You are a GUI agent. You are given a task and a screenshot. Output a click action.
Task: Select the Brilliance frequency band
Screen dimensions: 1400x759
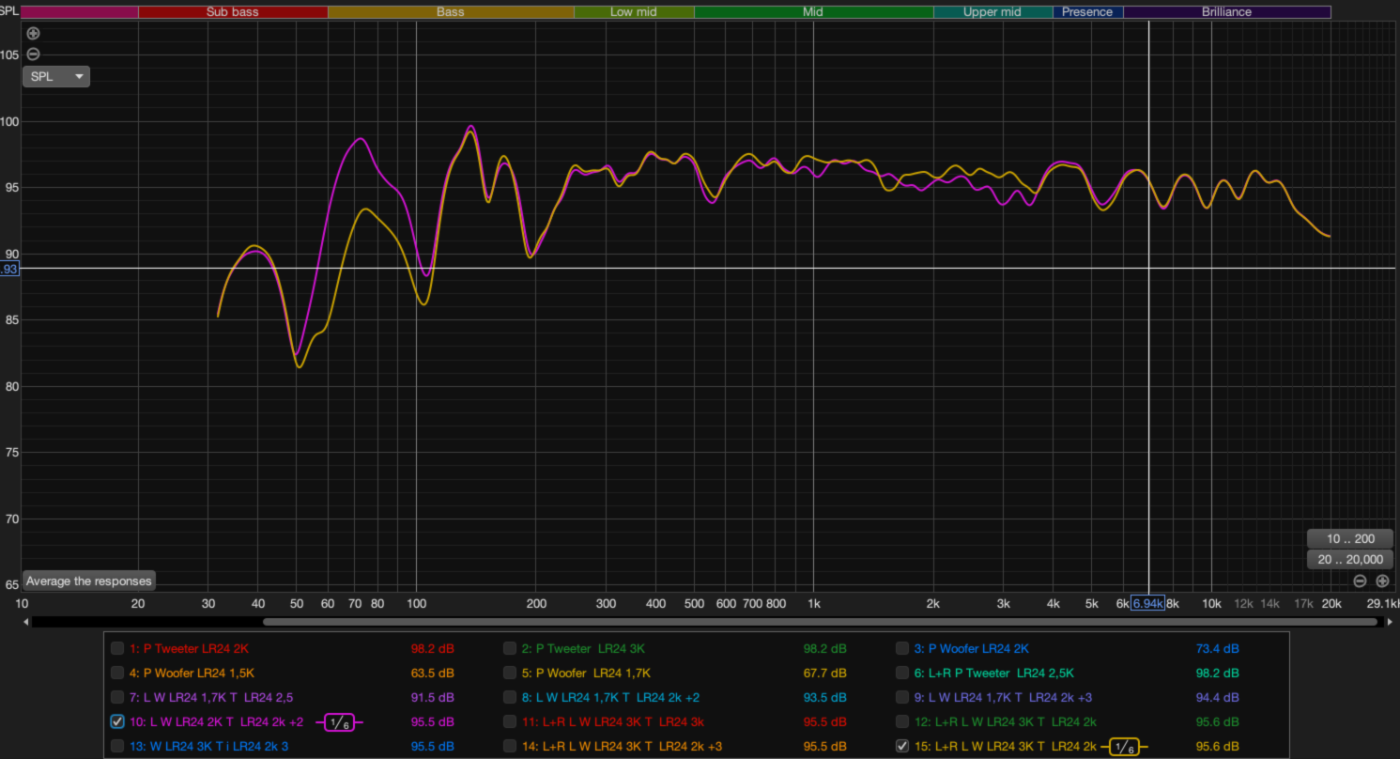(x=1226, y=12)
